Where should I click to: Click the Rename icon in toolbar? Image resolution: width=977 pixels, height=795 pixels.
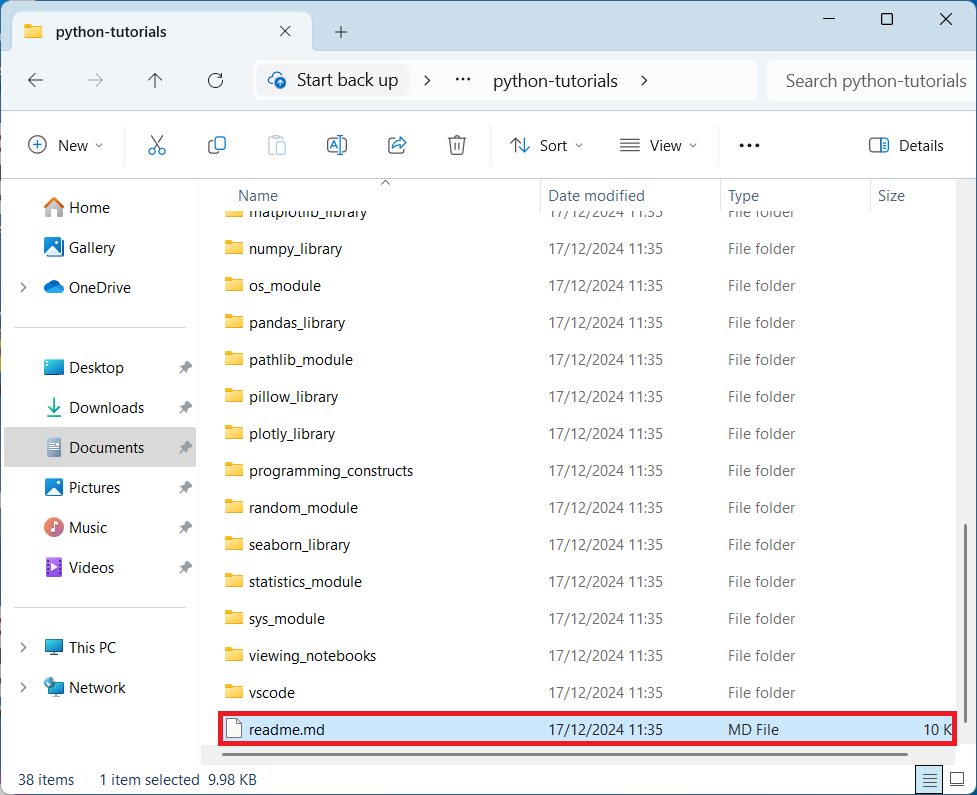pos(337,145)
